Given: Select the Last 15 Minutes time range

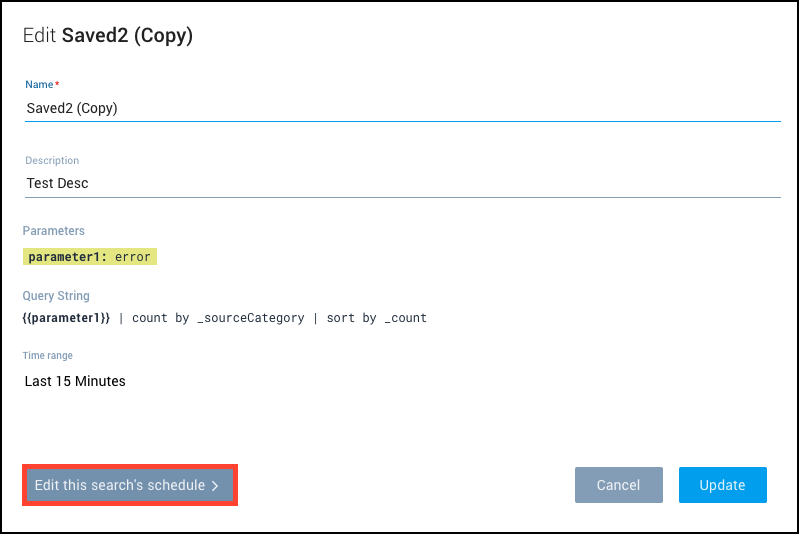Looking at the screenshot, I should coord(75,381).
